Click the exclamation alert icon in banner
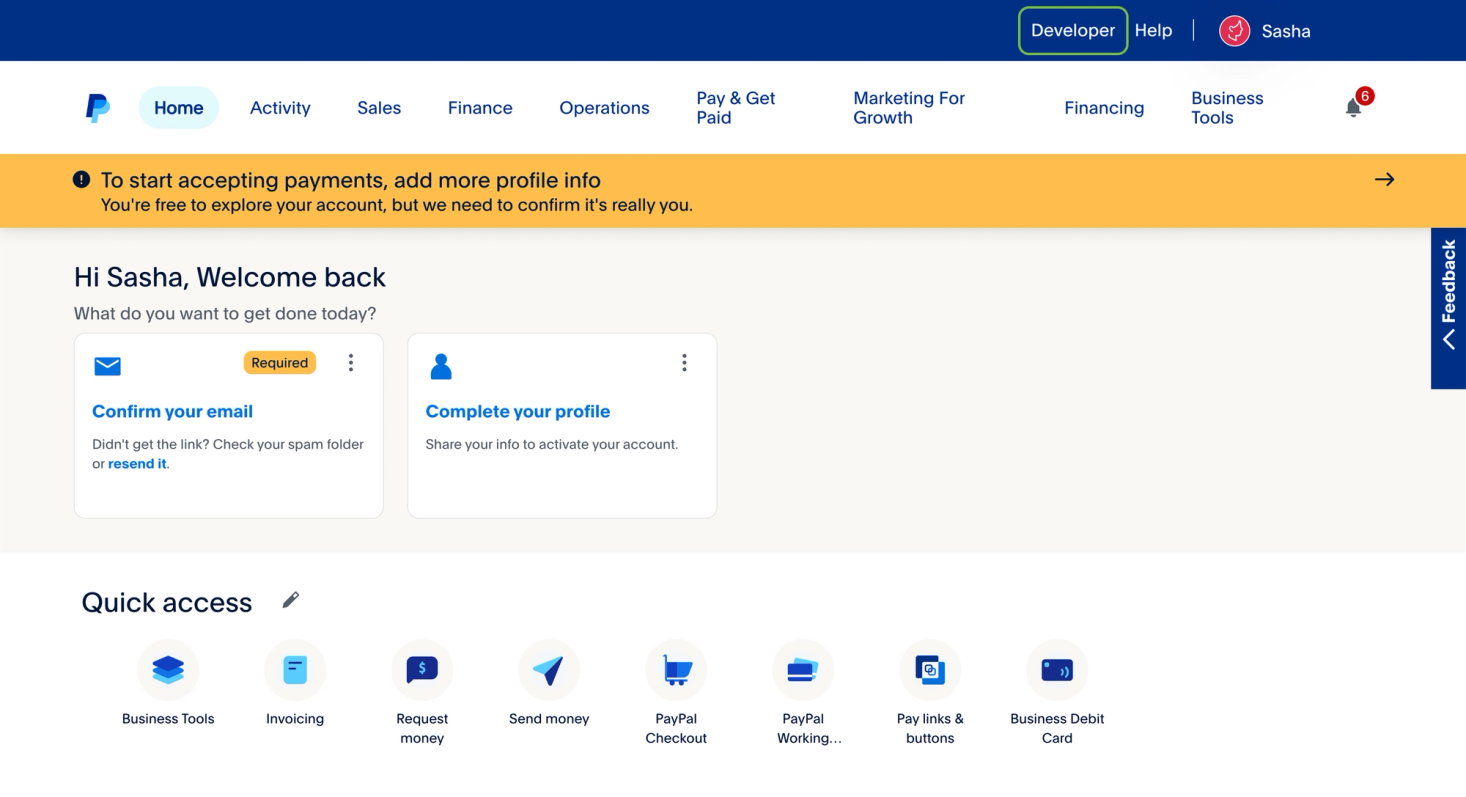The height and width of the screenshot is (797, 1466). pos(82,180)
